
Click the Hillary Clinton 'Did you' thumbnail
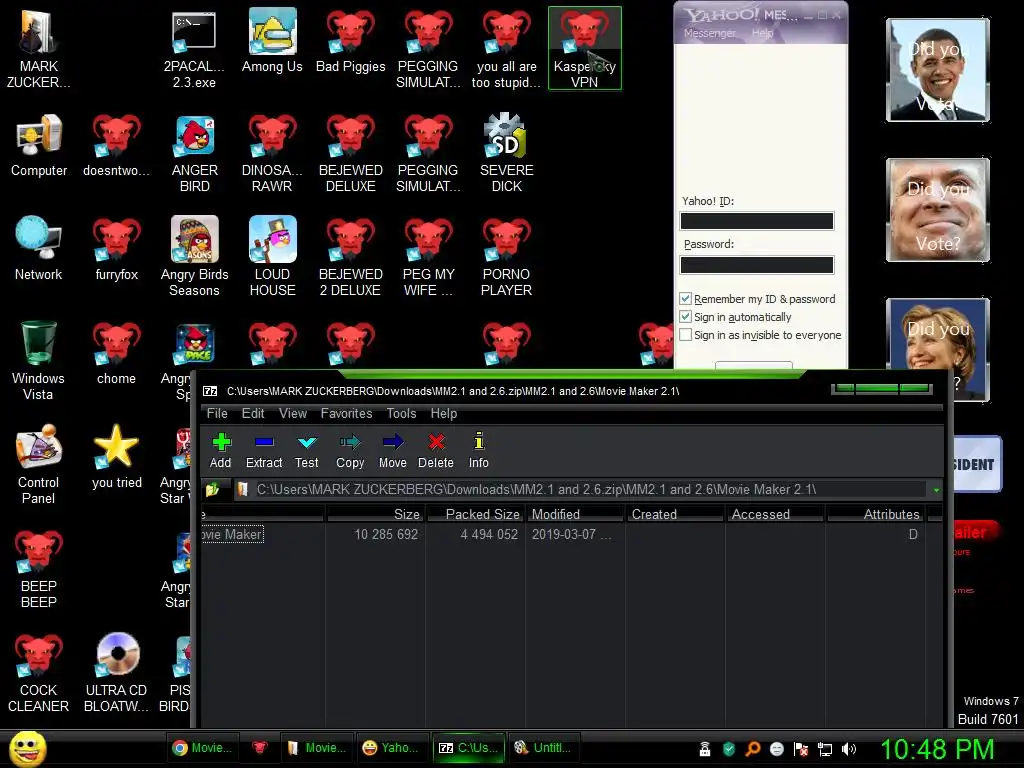tap(938, 349)
